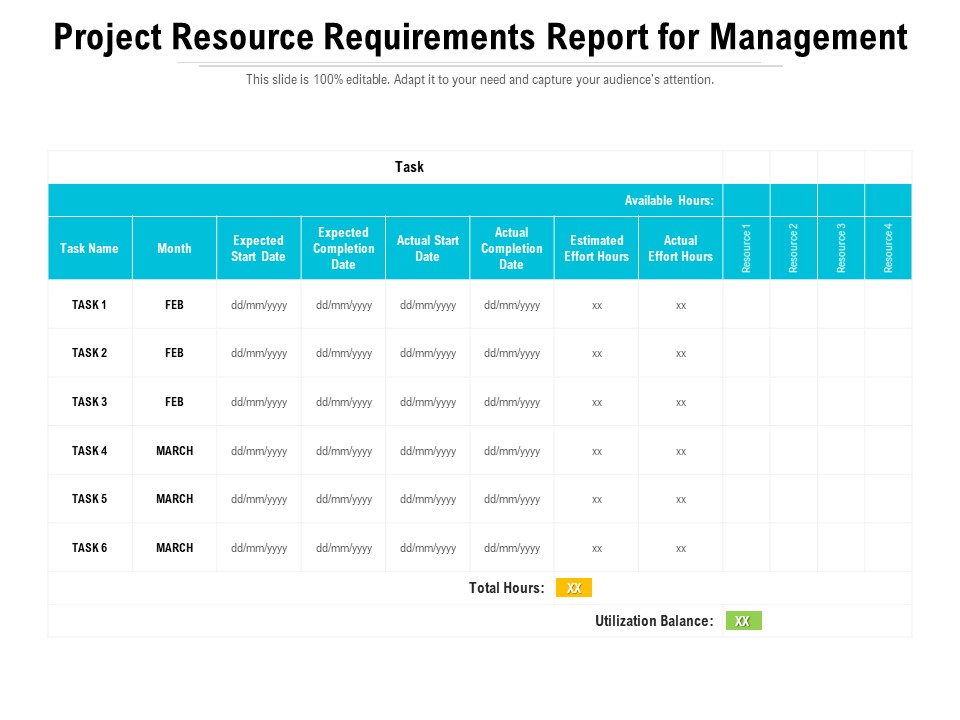Select TASK 4 Actual Effort Hours xx value
The height and width of the screenshot is (720, 960).
tap(681, 452)
